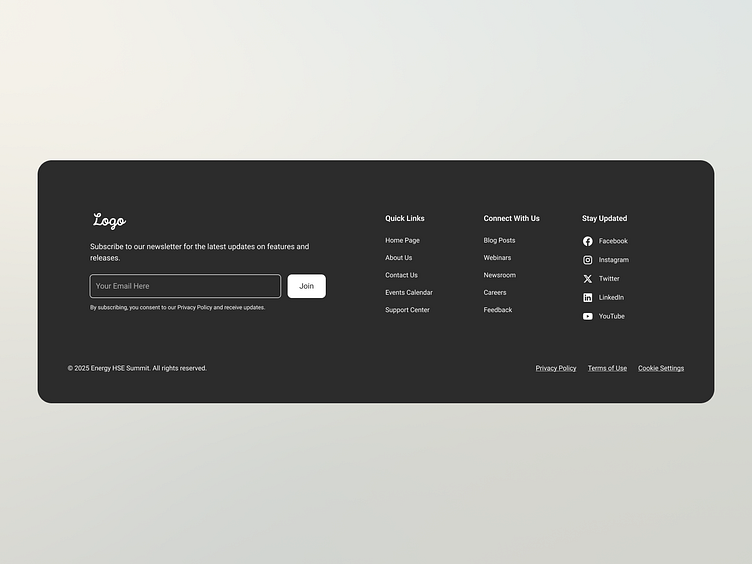Click the cursive Logo in footer

[109, 221]
